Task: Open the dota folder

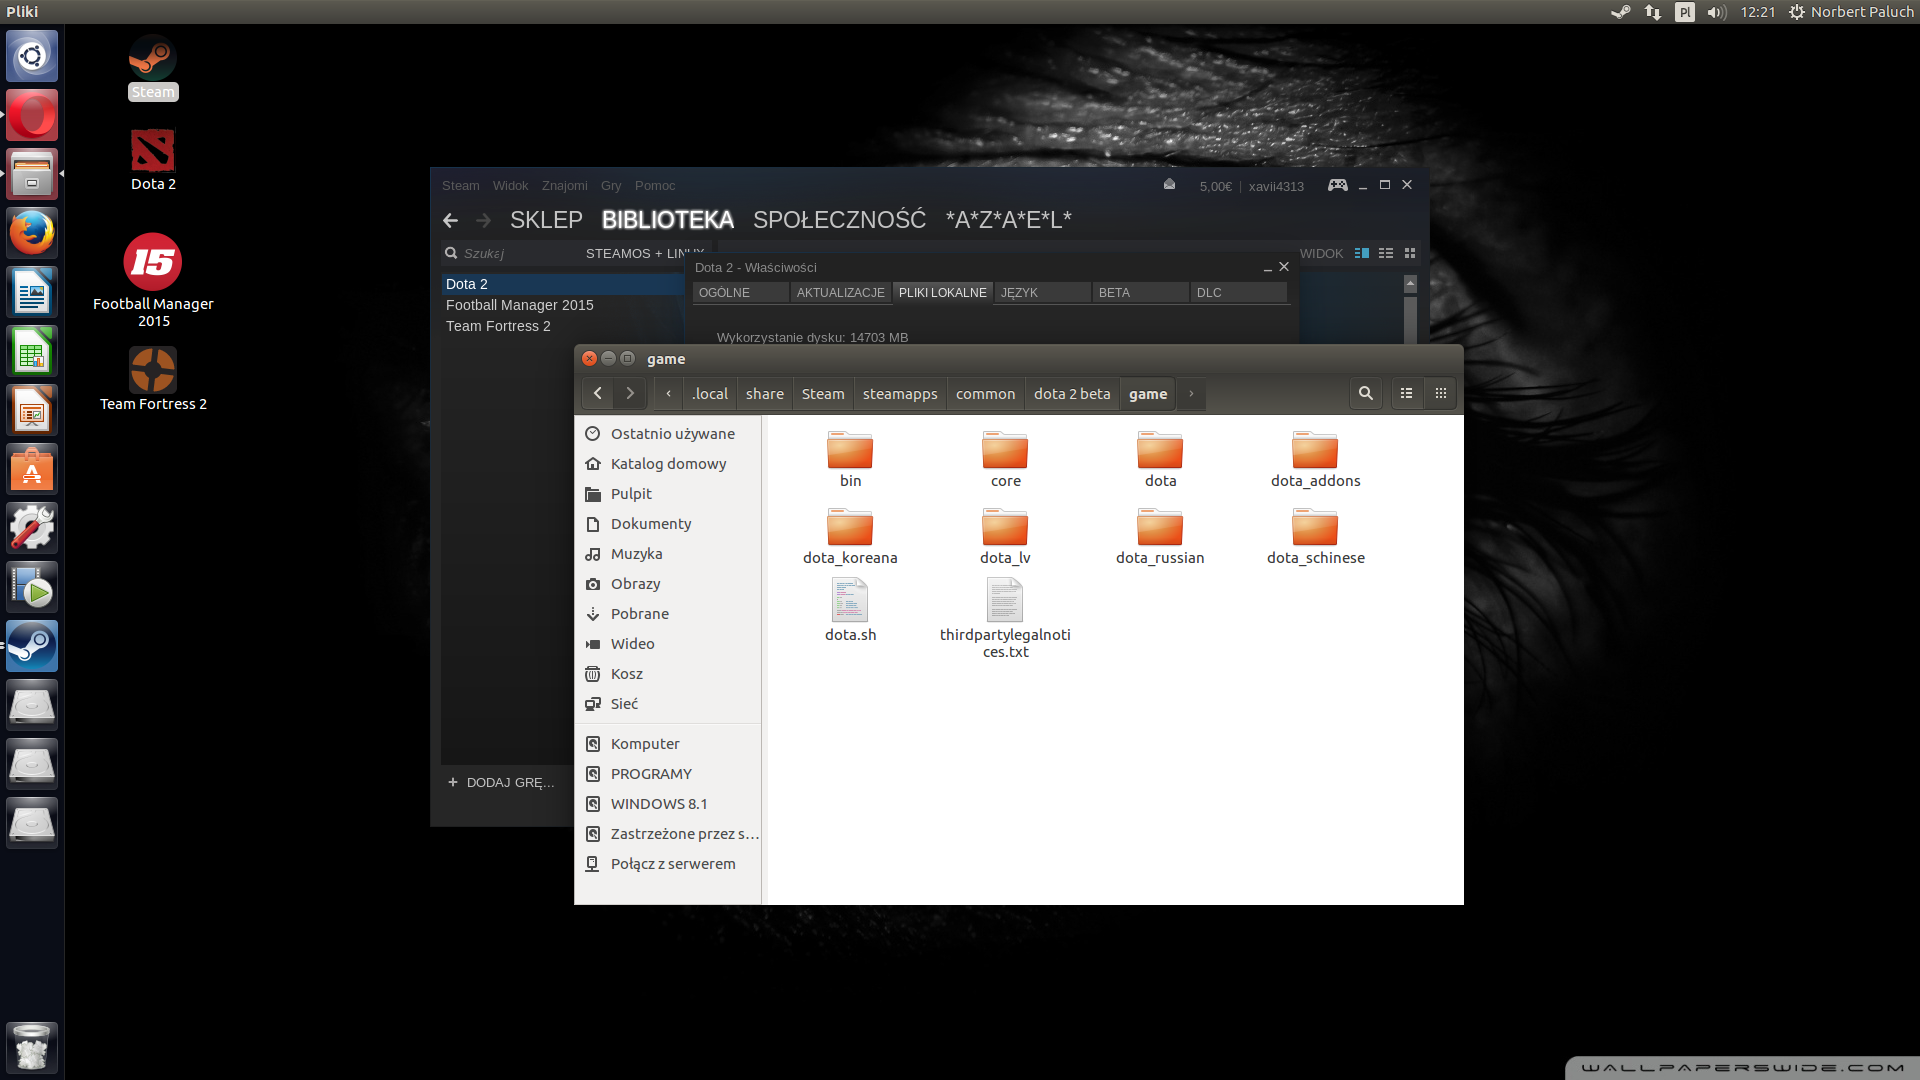Action: [1160, 459]
